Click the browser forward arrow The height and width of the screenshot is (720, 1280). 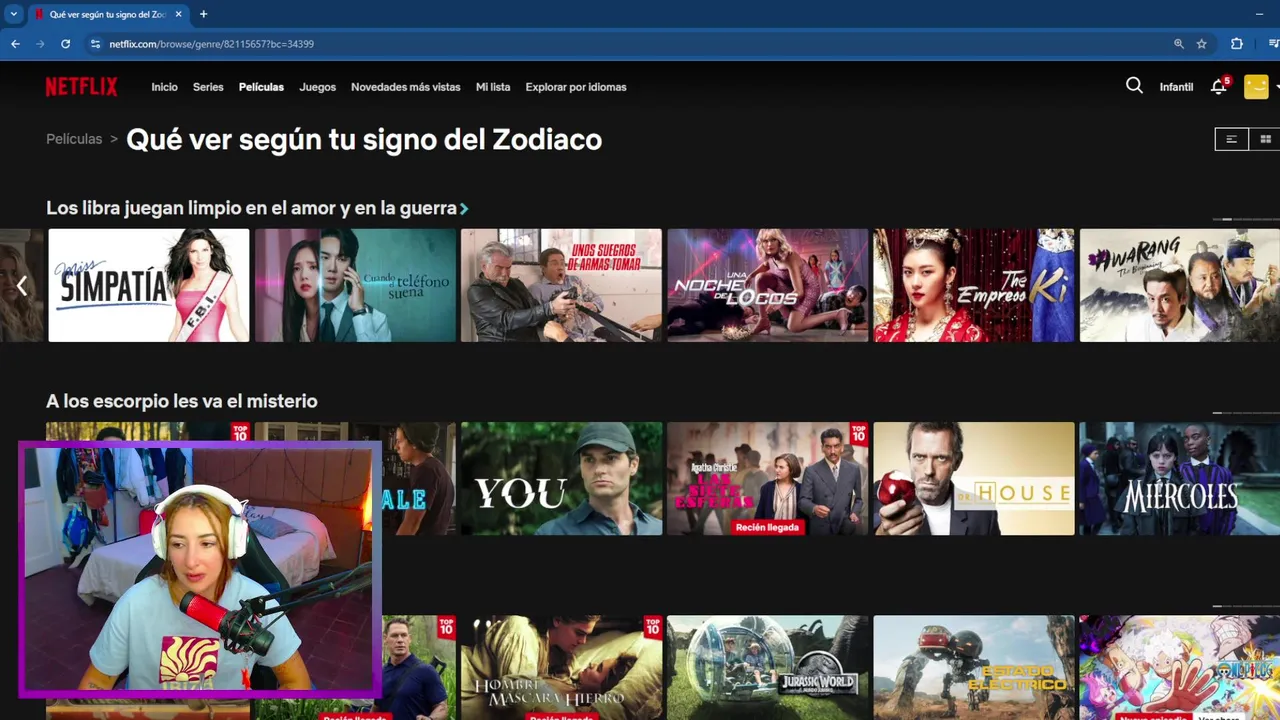coord(41,44)
